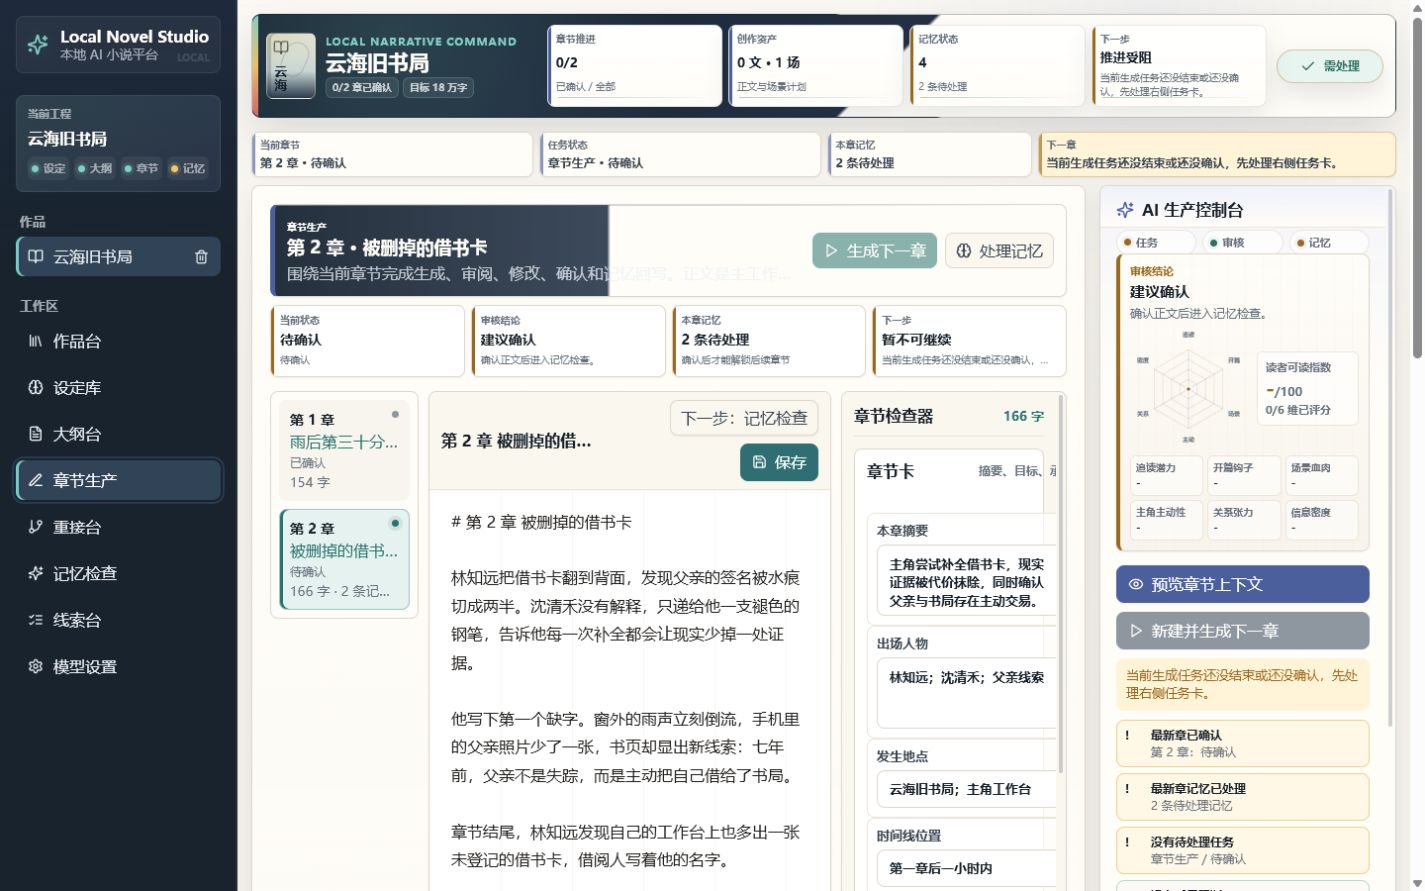Click the 线索台 checklist icon

[35, 620]
